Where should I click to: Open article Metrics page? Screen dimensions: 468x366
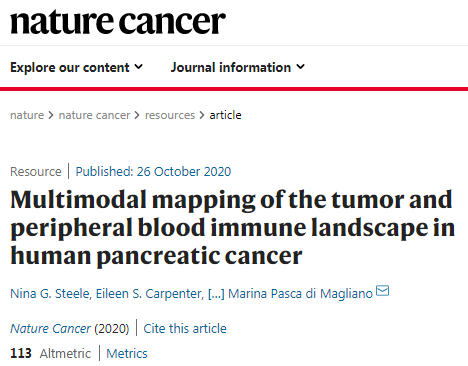click(127, 353)
